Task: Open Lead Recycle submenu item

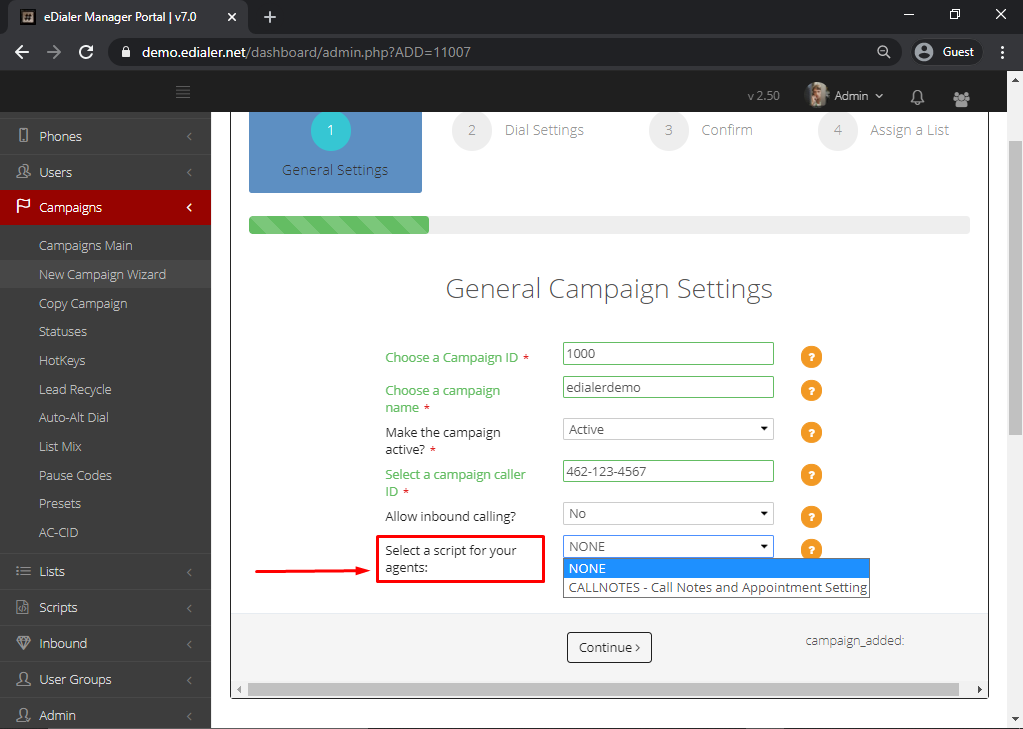Action: [x=75, y=390]
